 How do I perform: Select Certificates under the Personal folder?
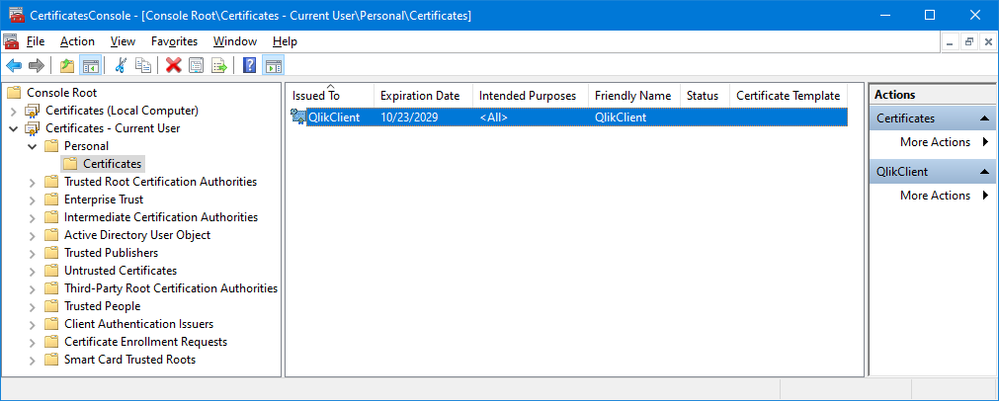[x=112, y=164]
